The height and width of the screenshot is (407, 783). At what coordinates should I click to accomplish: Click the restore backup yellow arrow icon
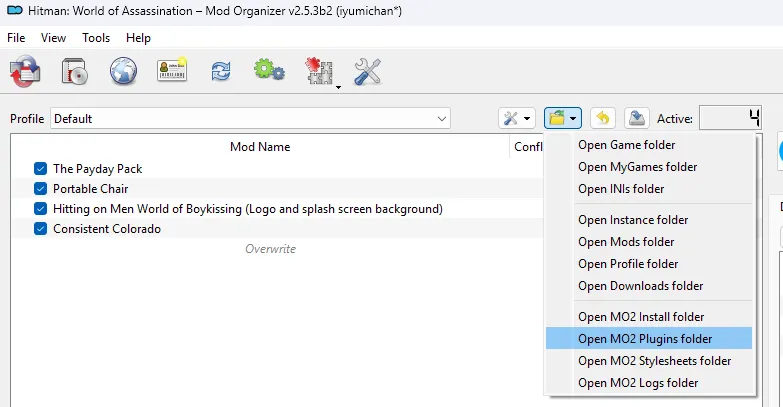[x=602, y=118]
